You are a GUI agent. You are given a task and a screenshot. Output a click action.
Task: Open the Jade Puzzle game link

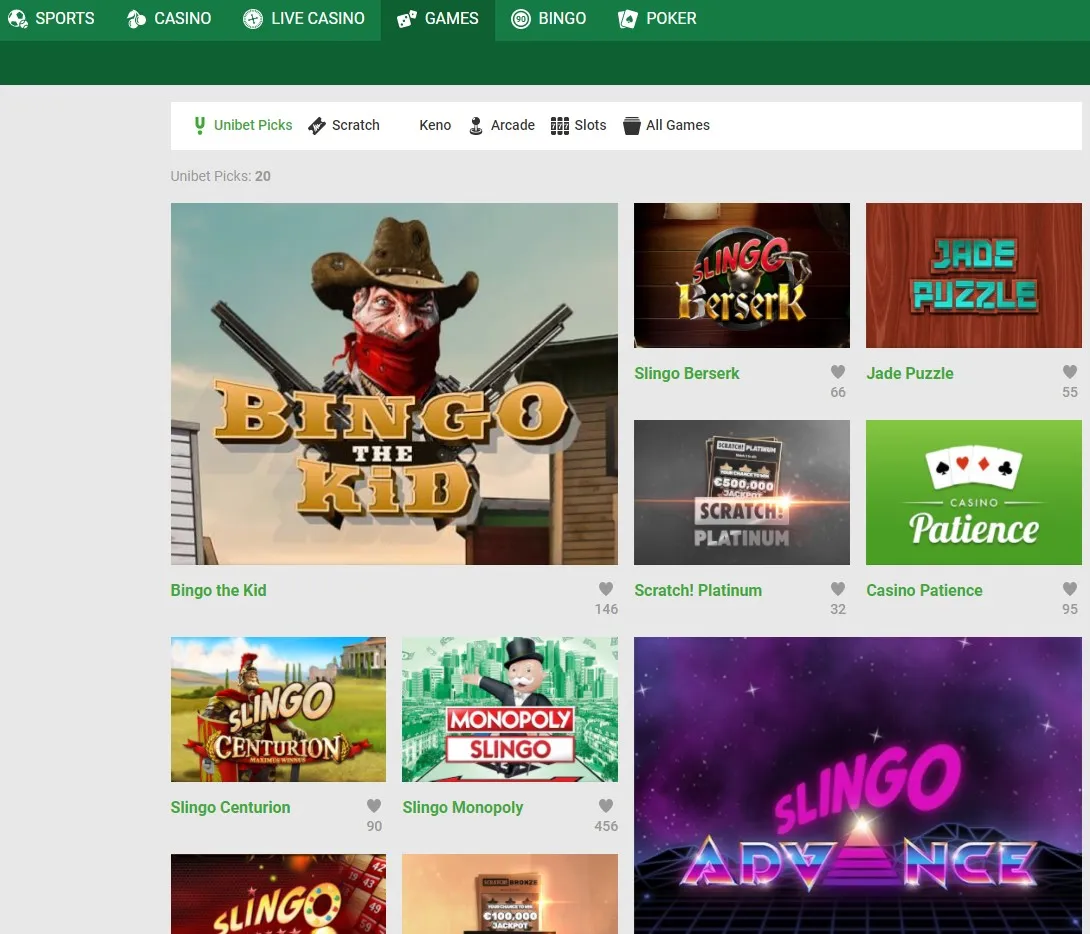[x=910, y=373]
